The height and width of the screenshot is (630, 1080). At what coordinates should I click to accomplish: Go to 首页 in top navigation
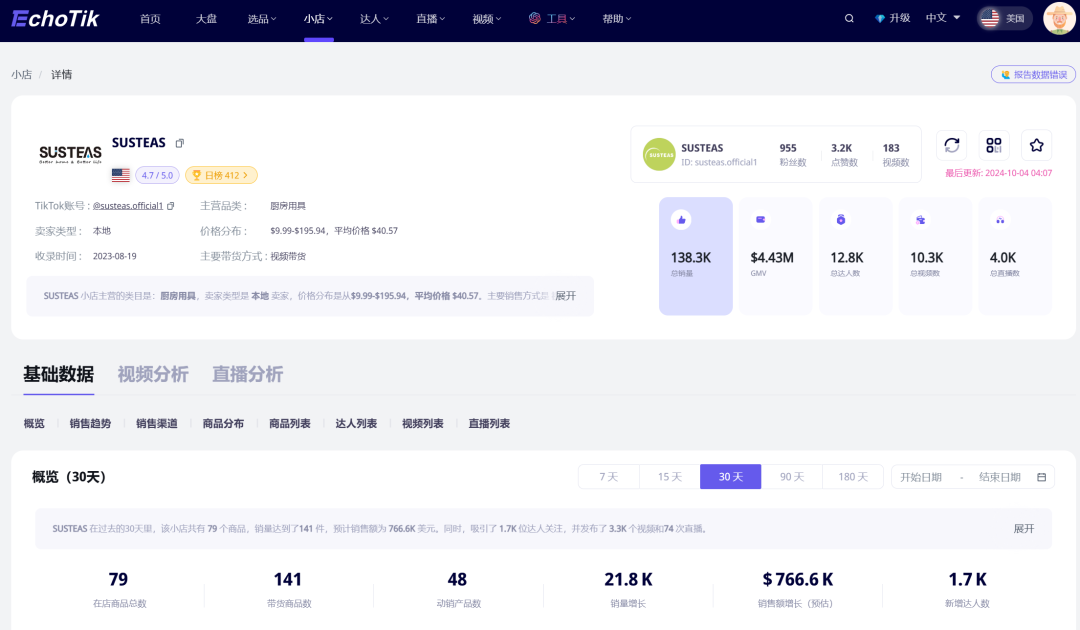(x=150, y=19)
